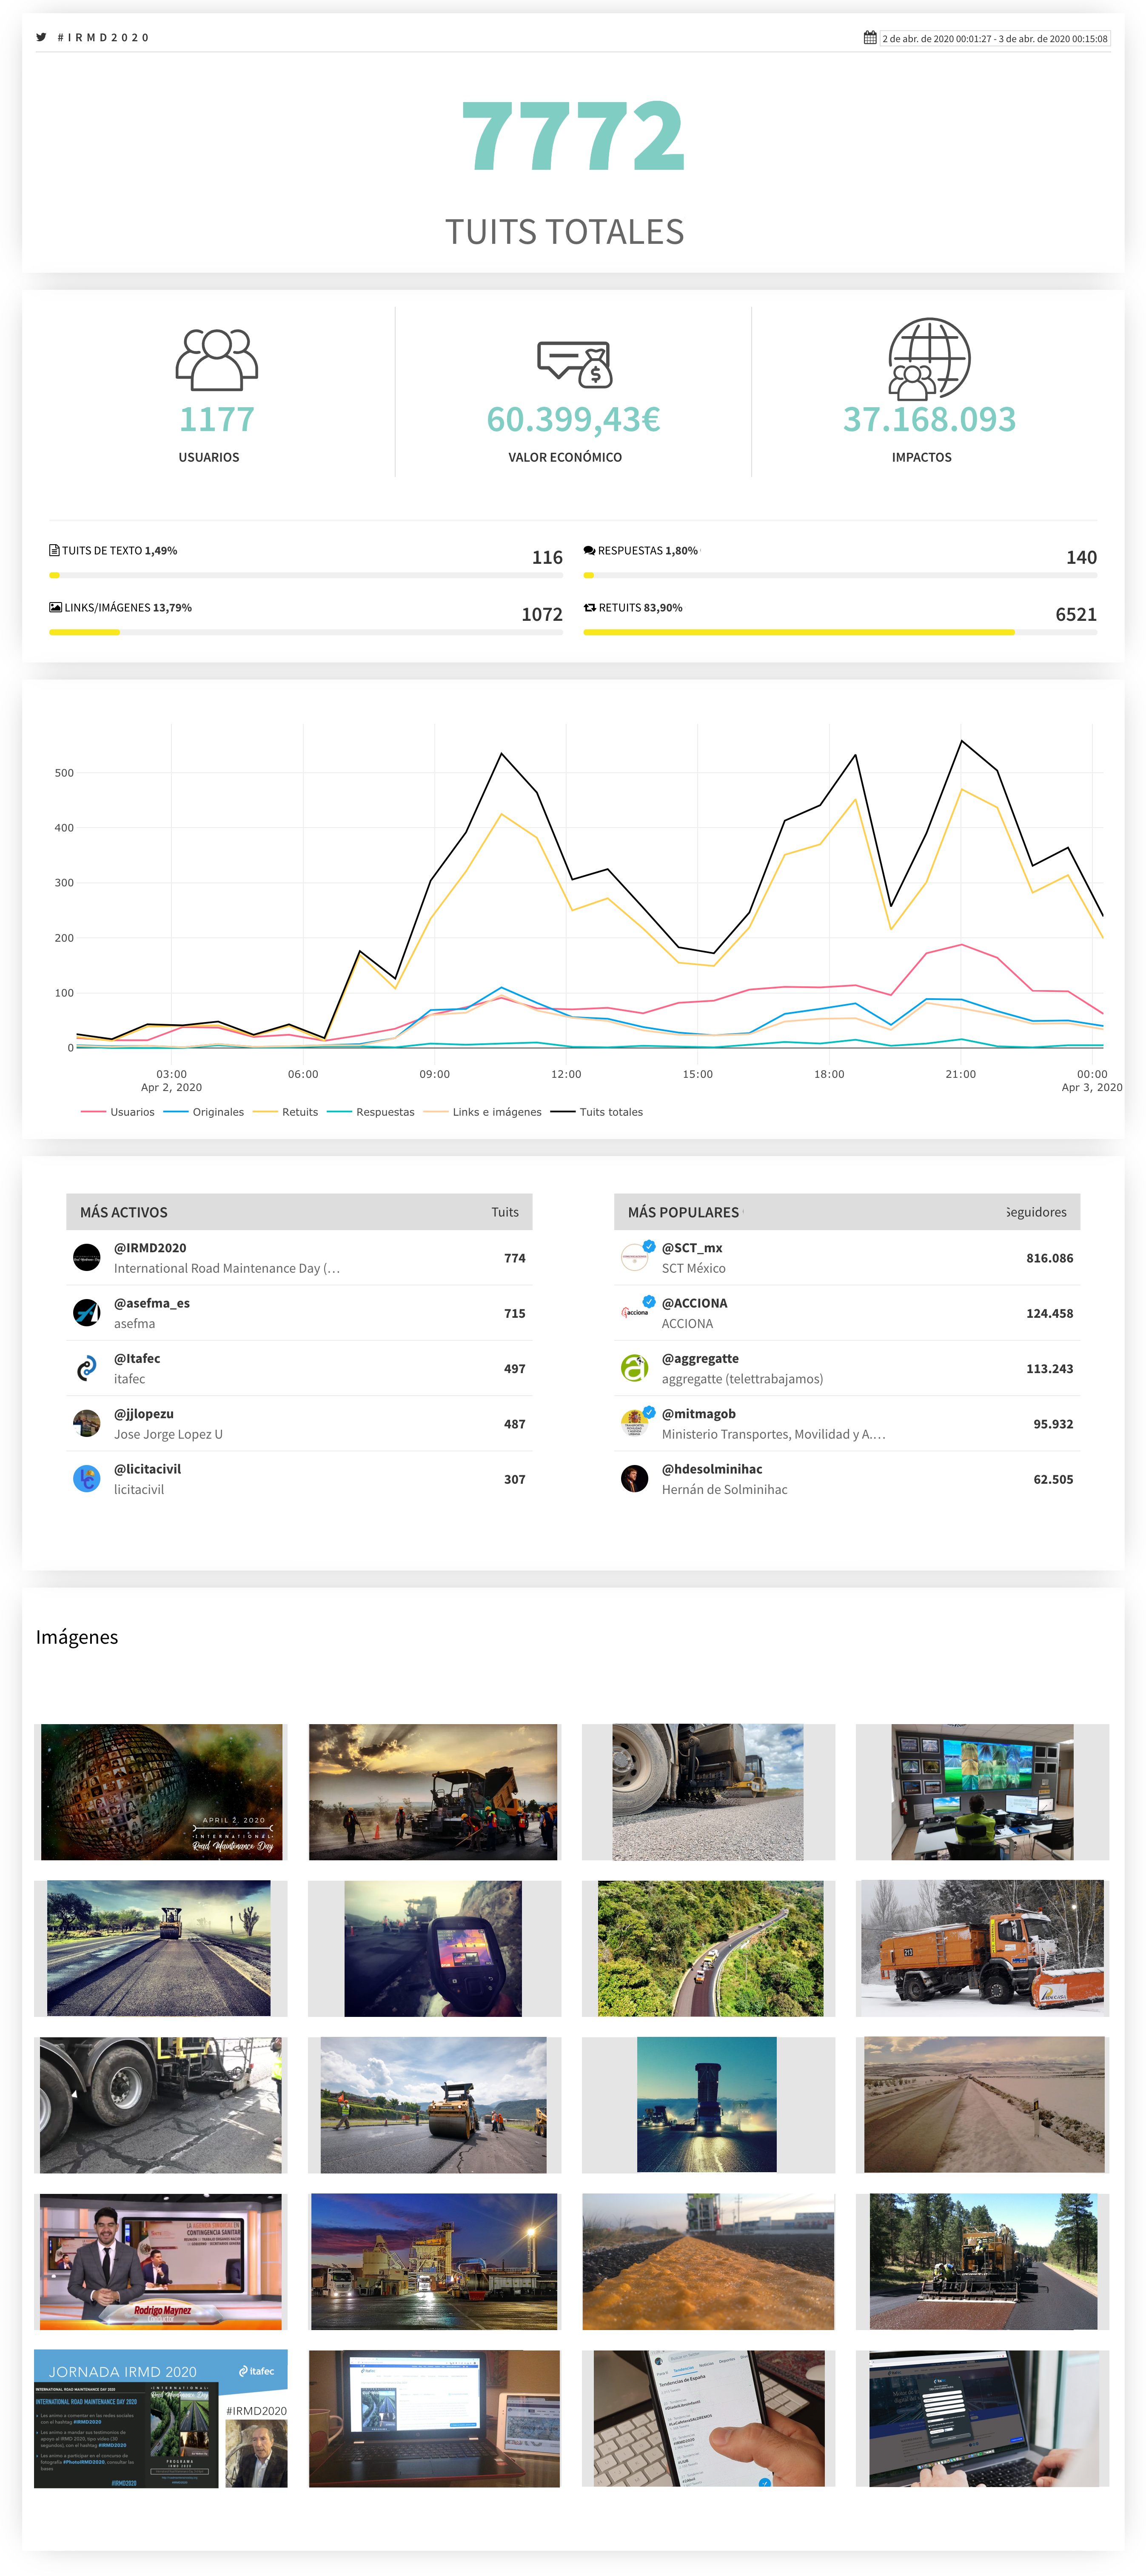This screenshot has width=1146, height=2576.
Task: Click the Tuits column header
Action: (x=505, y=1212)
